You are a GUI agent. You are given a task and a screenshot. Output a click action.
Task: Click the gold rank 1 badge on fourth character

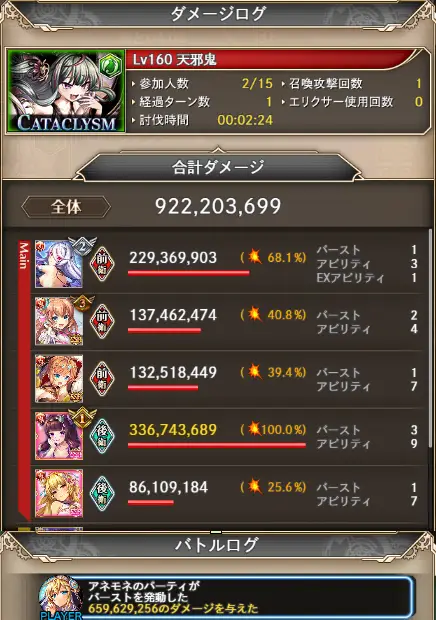point(82,419)
